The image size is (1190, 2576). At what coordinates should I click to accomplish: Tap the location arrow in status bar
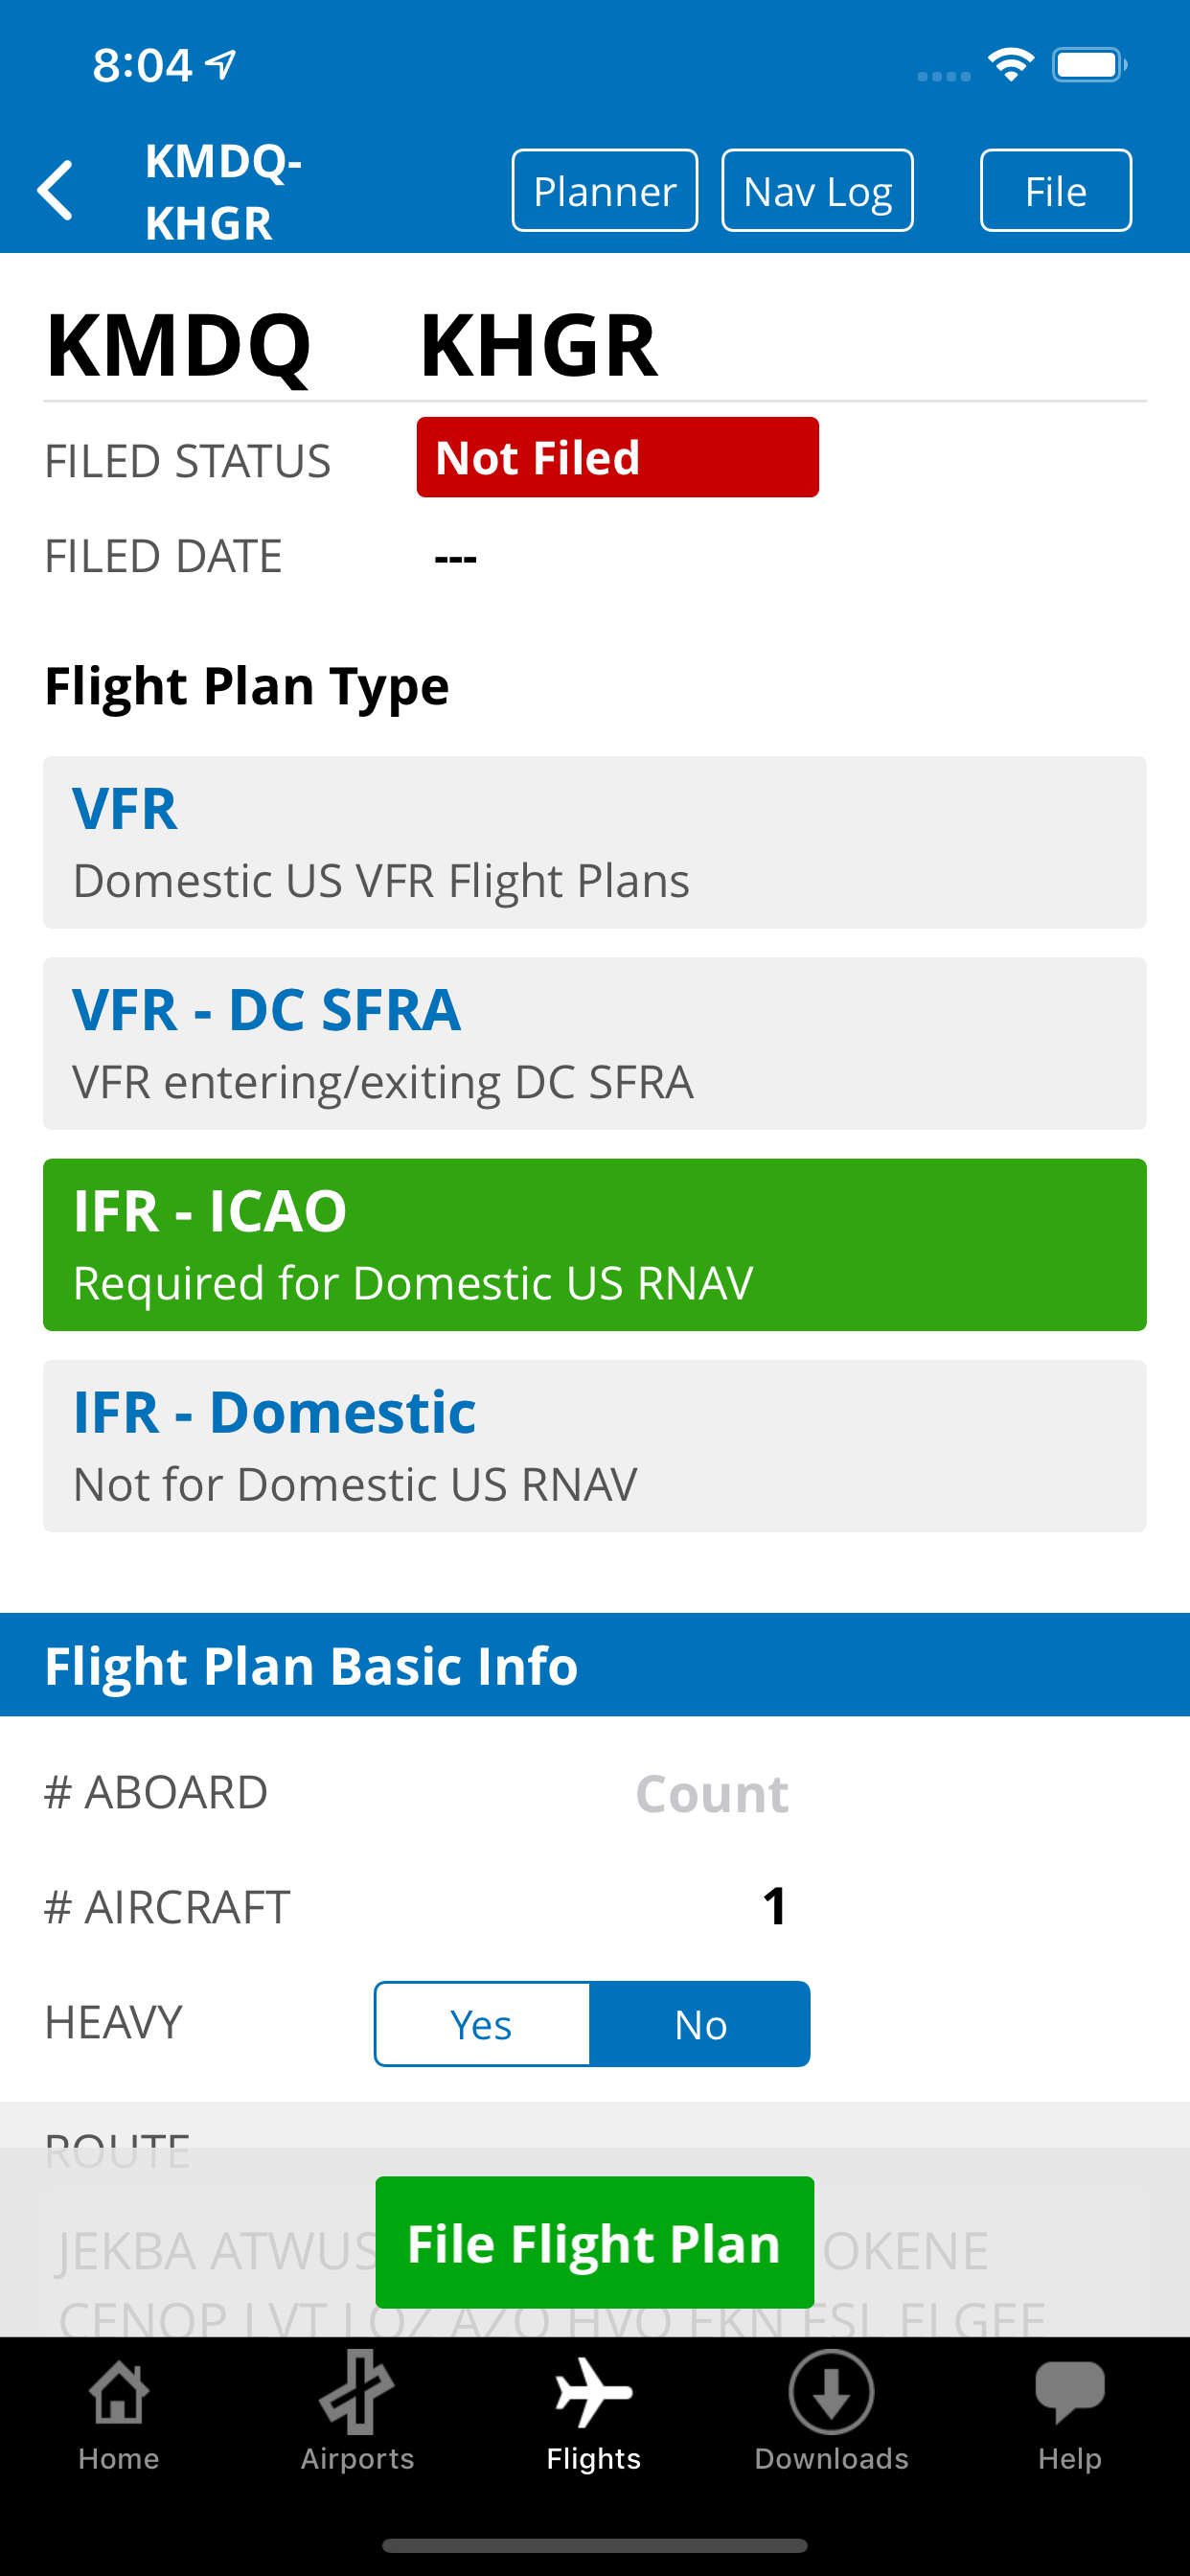coord(221,65)
